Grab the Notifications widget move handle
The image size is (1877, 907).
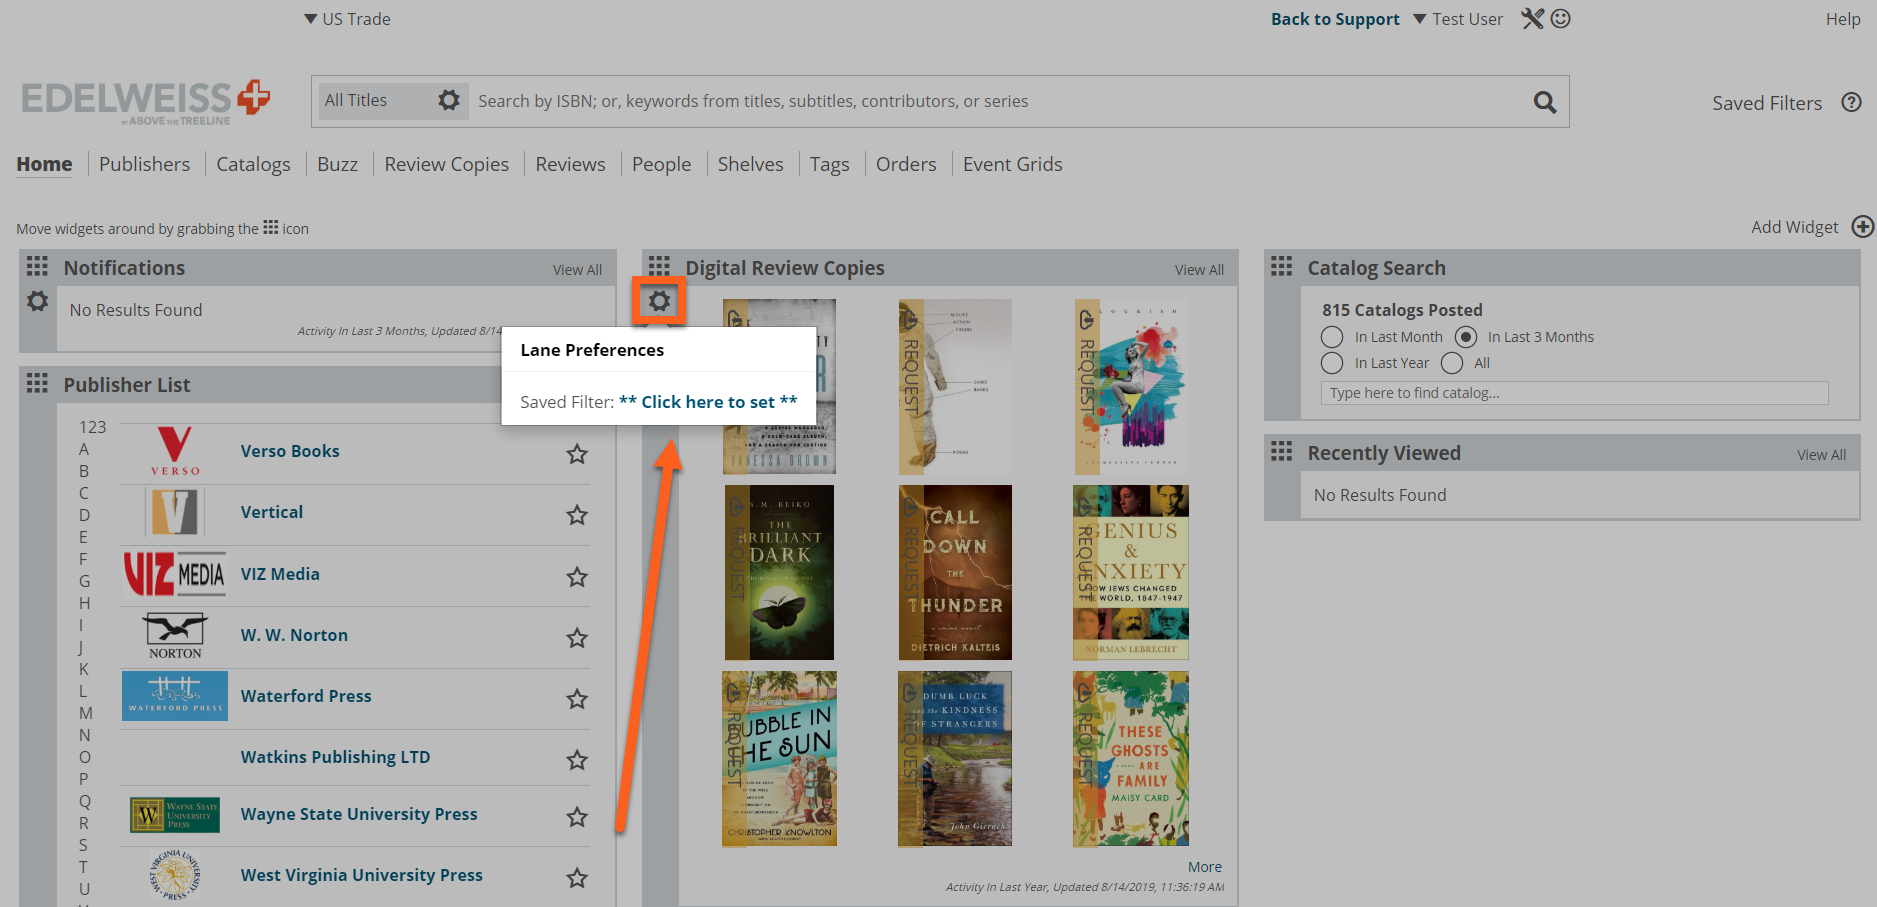tap(37, 266)
